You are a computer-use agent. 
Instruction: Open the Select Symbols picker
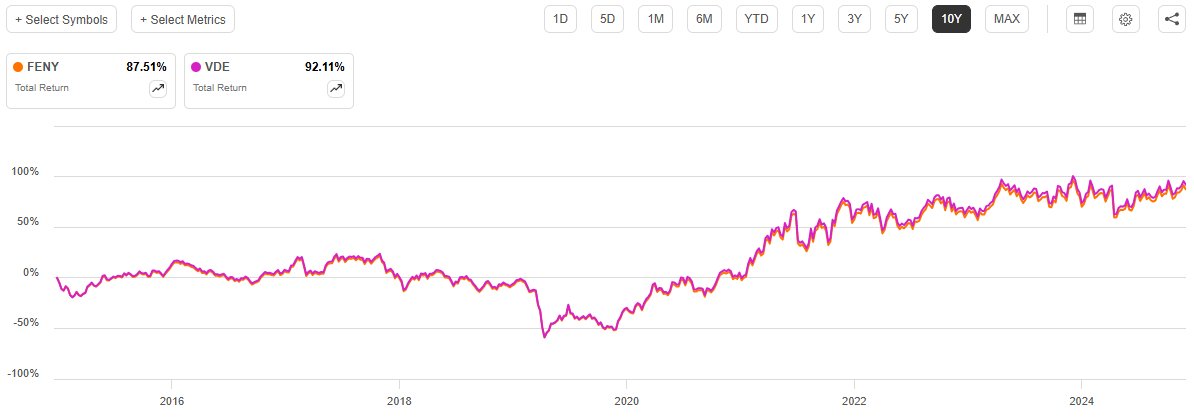[x=61, y=19]
